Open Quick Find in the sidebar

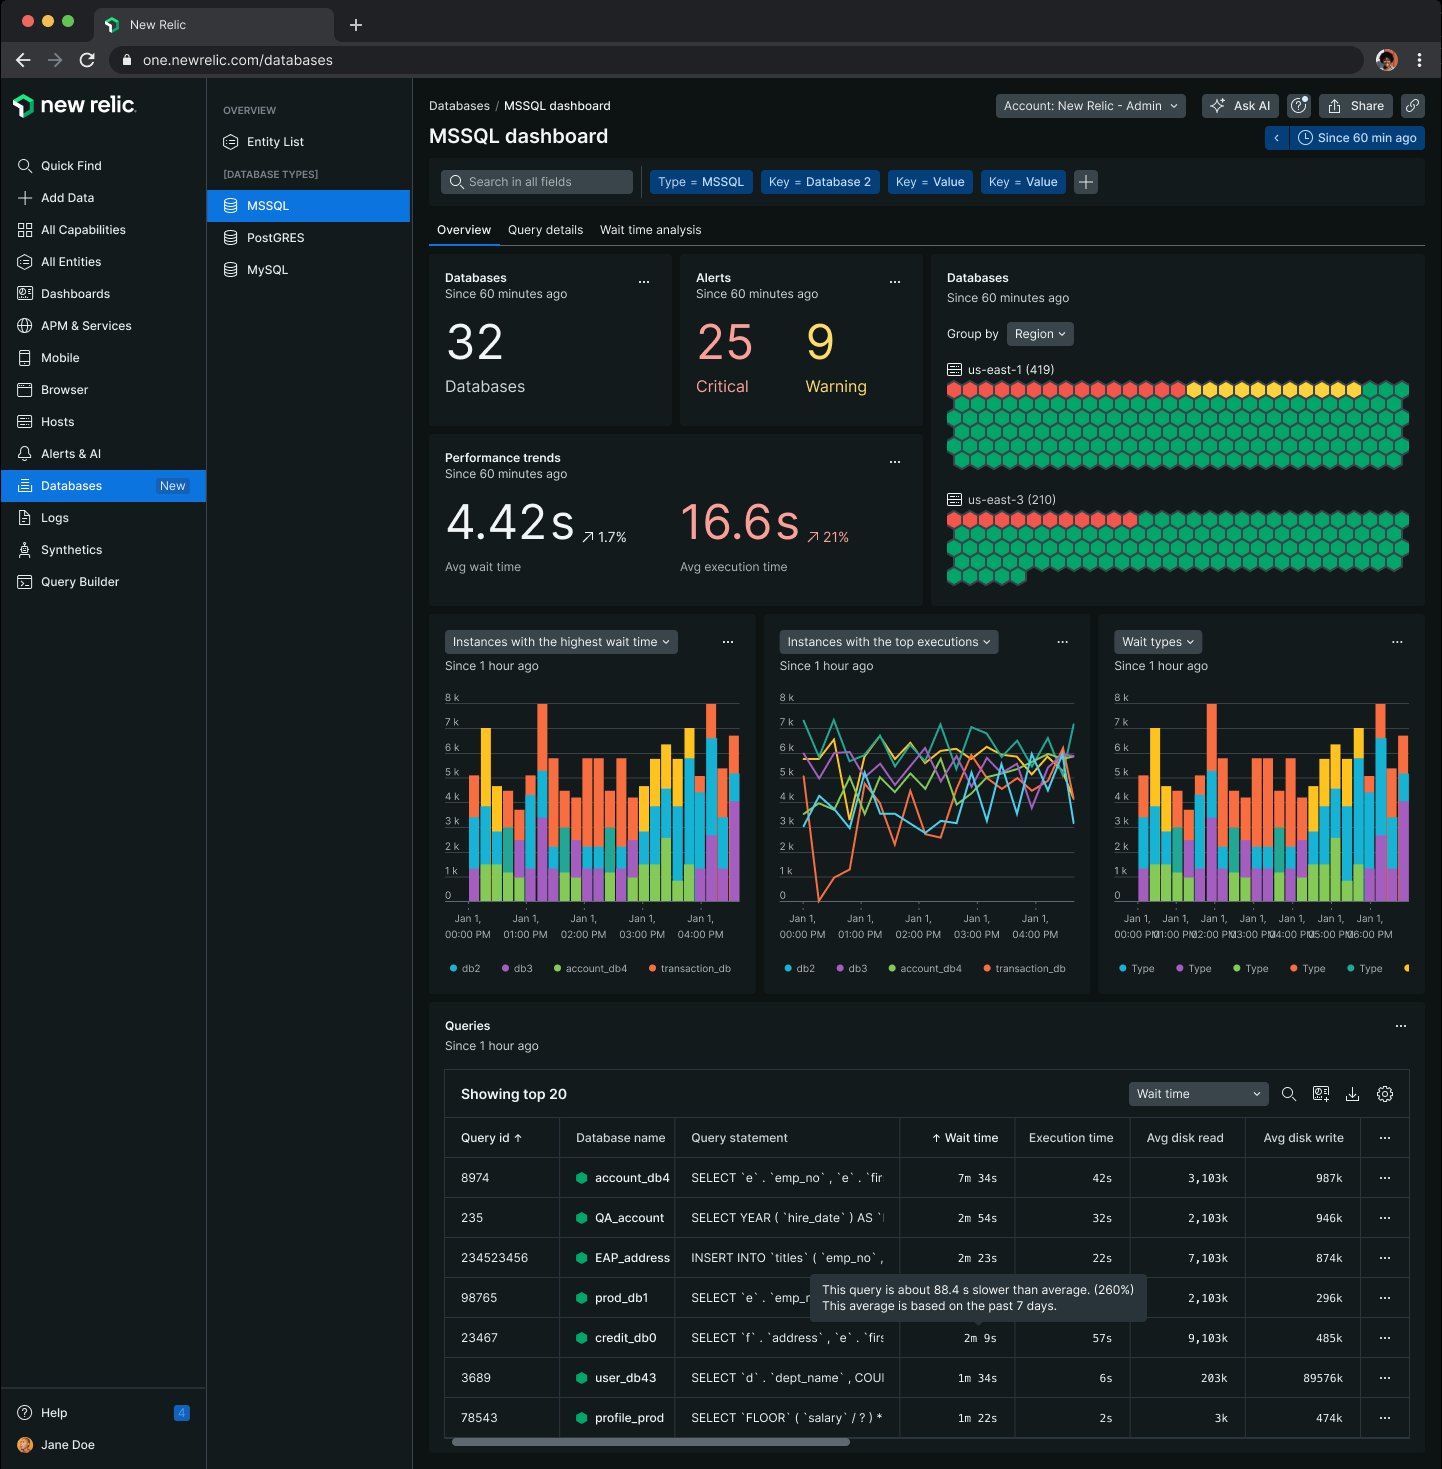[71, 166]
